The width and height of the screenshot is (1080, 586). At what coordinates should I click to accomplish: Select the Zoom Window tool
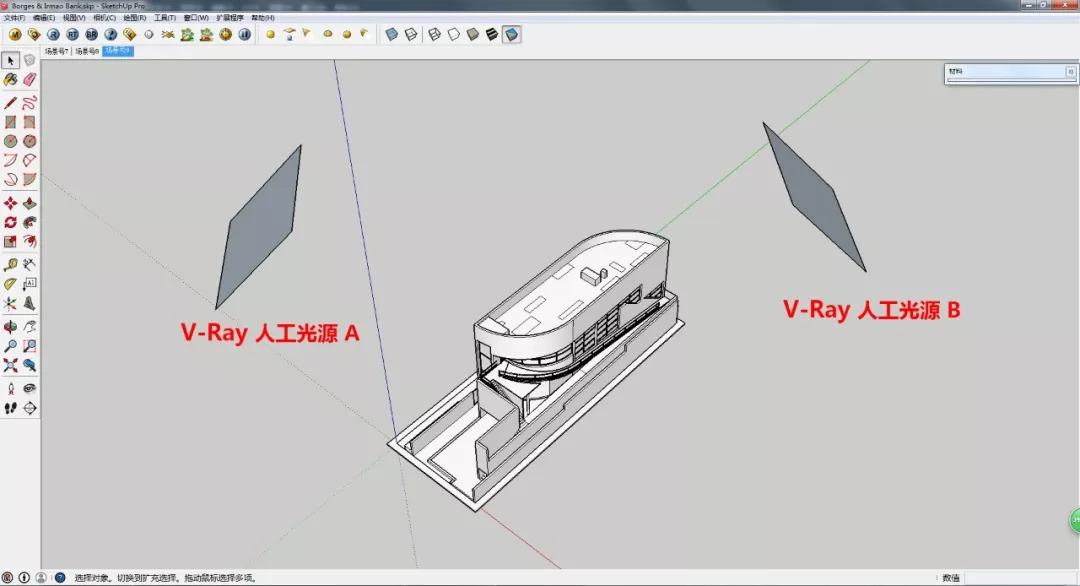tap(30, 346)
